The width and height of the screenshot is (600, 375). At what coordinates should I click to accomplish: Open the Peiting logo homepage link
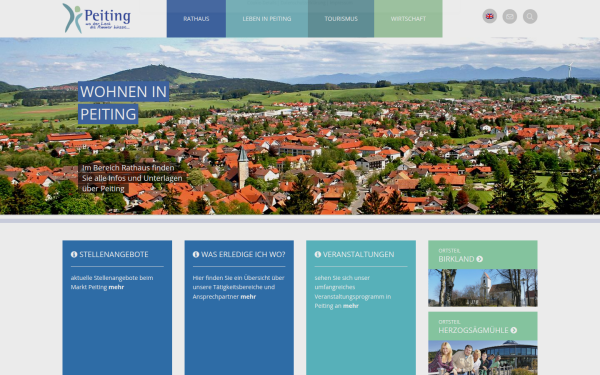pos(97,18)
